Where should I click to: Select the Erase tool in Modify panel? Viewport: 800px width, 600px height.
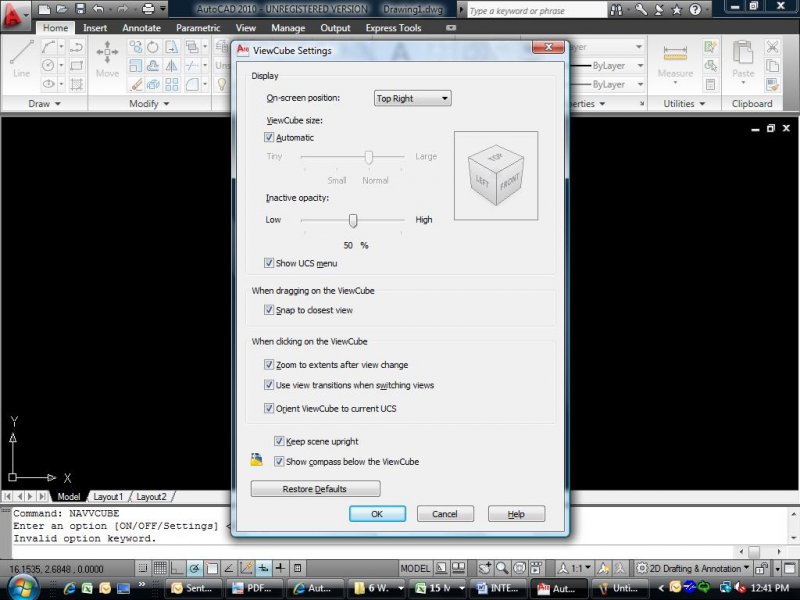pyautogui.click(x=136, y=84)
